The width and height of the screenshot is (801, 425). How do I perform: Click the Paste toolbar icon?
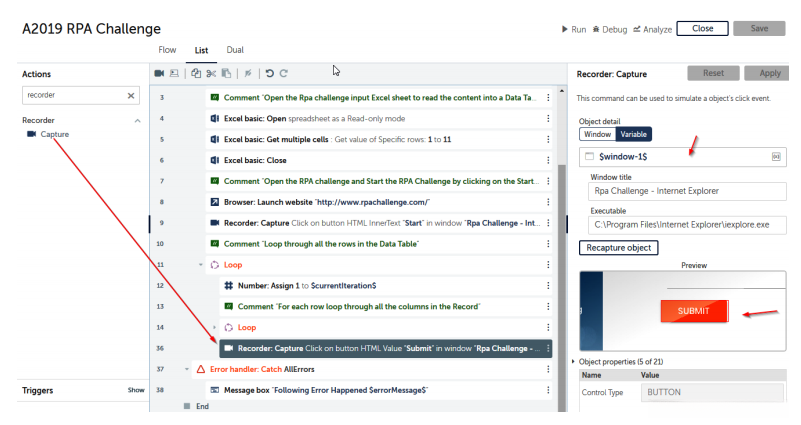point(226,73)
